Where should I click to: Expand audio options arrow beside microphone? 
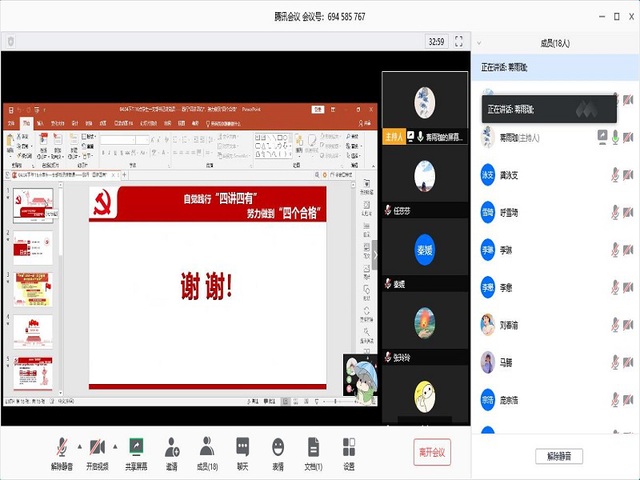click(79, 446)
